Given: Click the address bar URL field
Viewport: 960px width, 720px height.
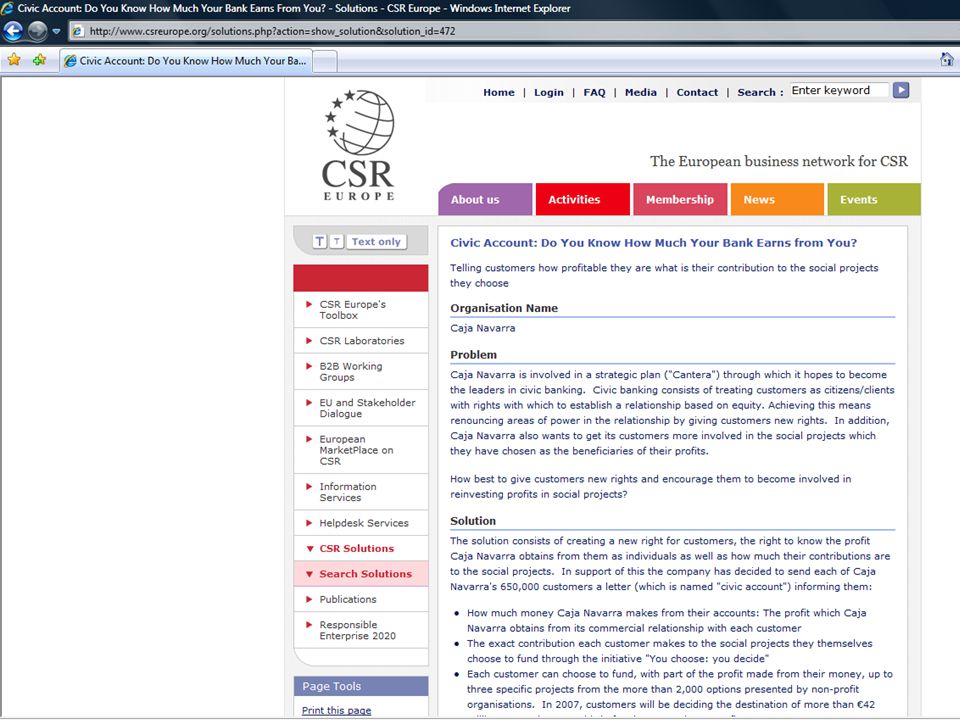Looking at the screenshot, I should click(514, 31).
